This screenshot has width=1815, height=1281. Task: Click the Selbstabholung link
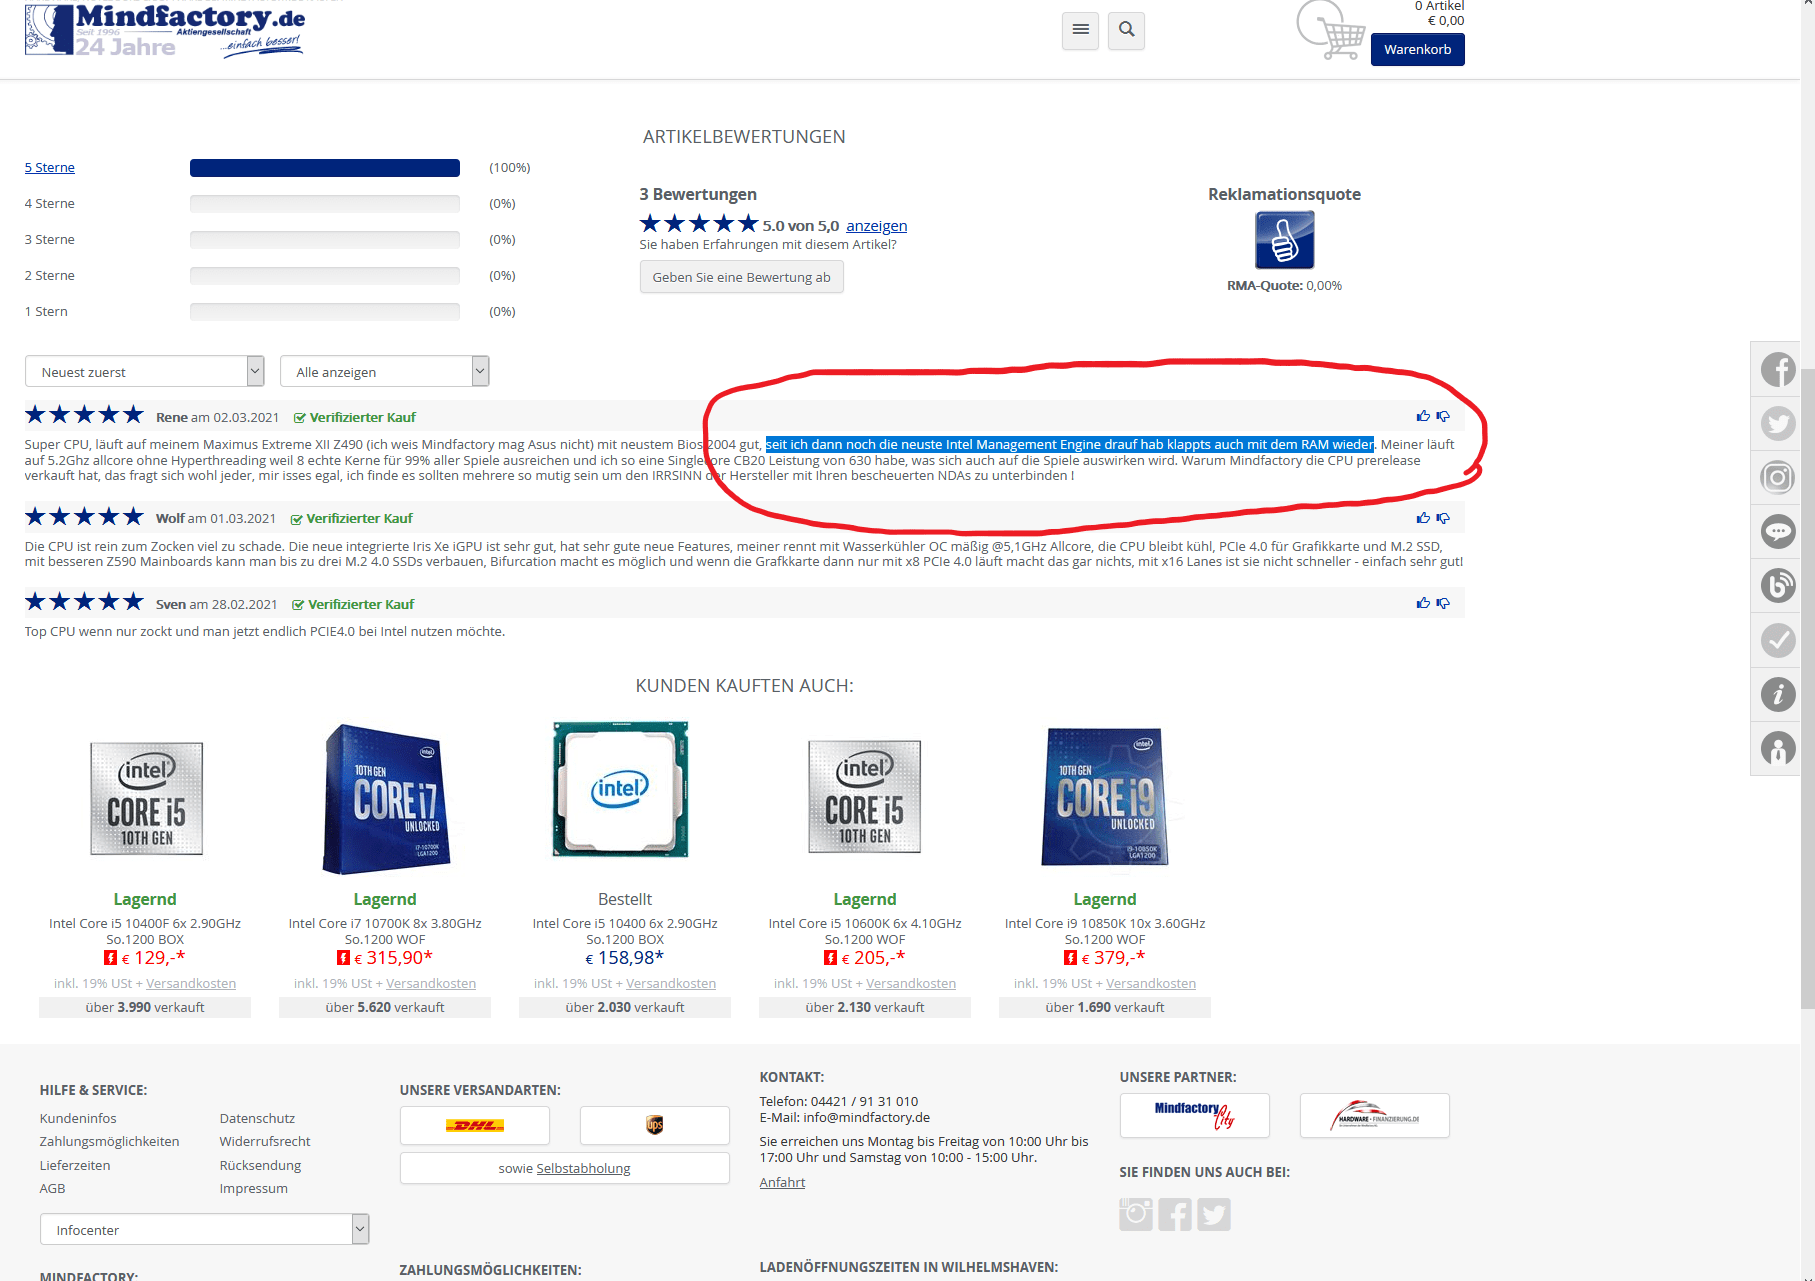583,1168
